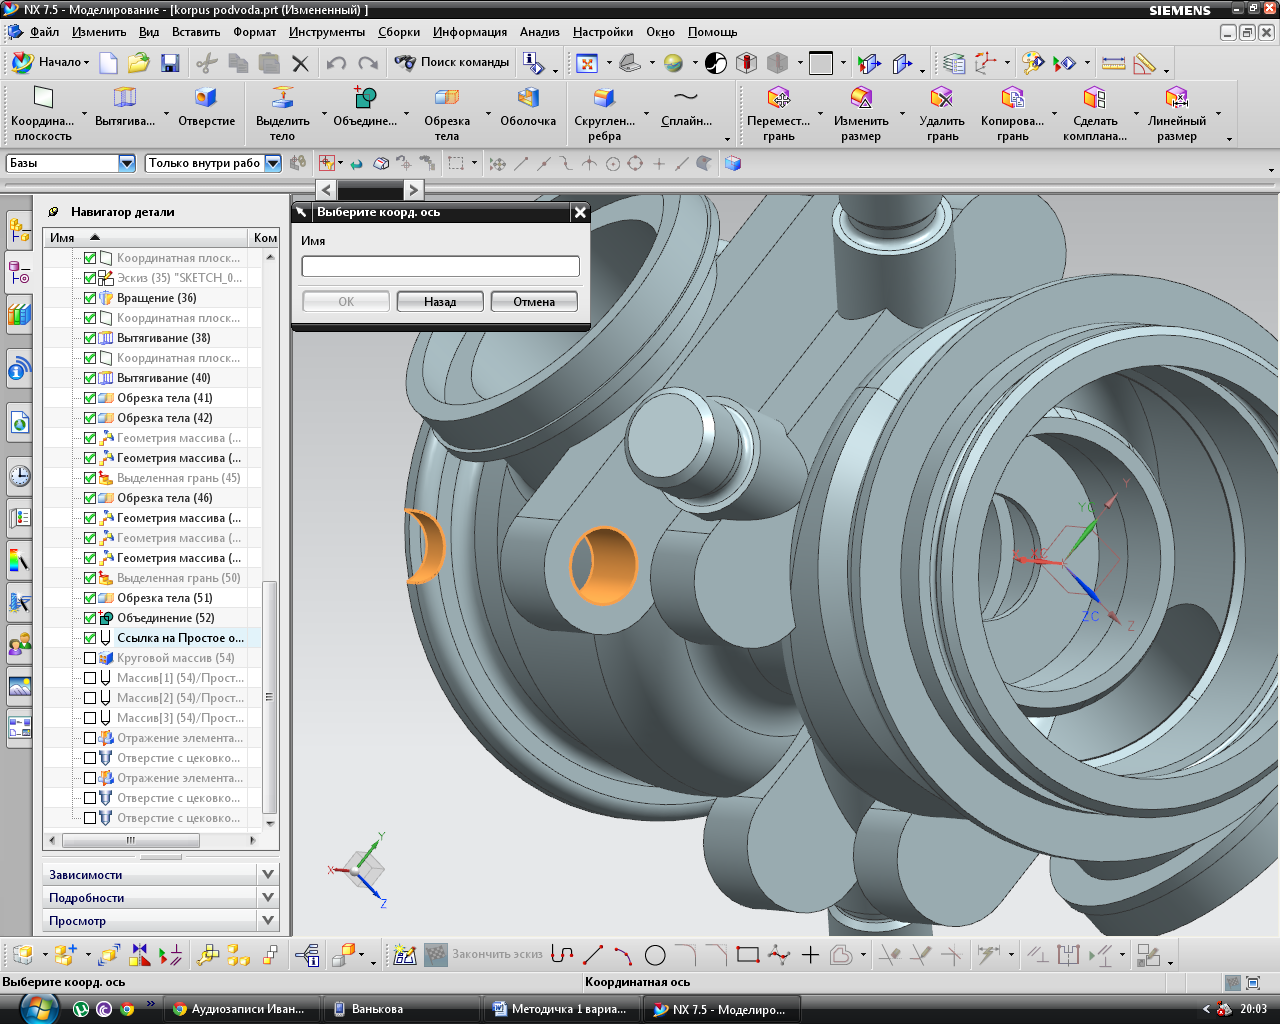Click the Undo arrow icon
This screenshot has width=1280, height=1024.
[336, 63]
